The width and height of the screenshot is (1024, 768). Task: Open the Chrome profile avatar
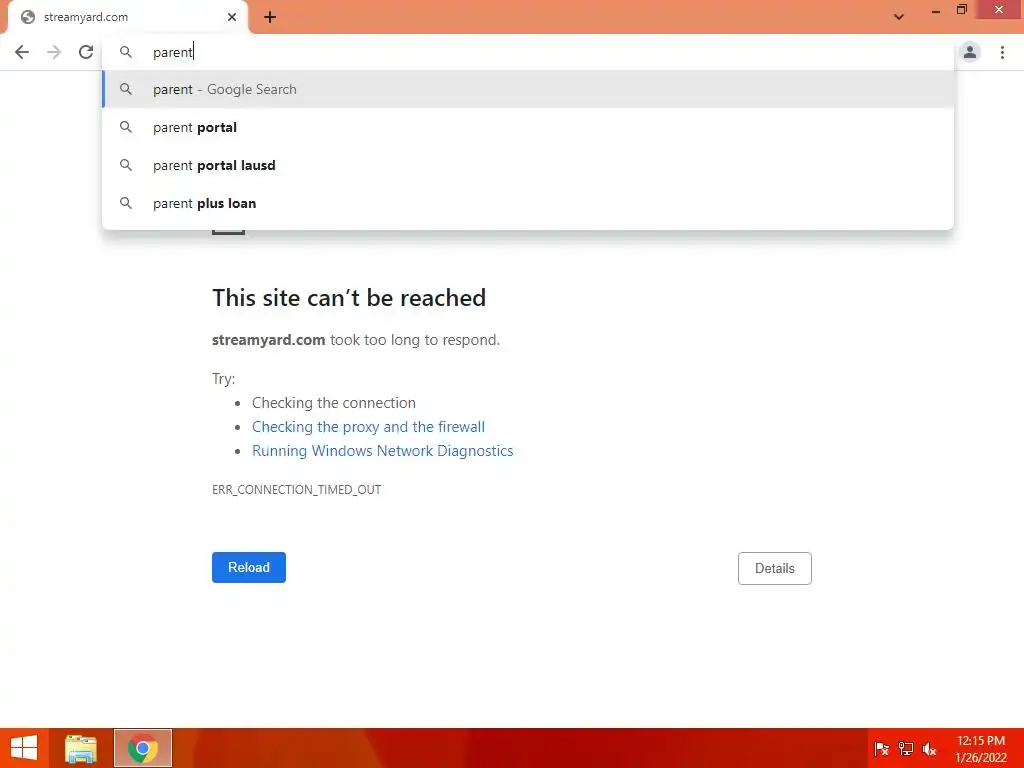[x=970, y=52]
